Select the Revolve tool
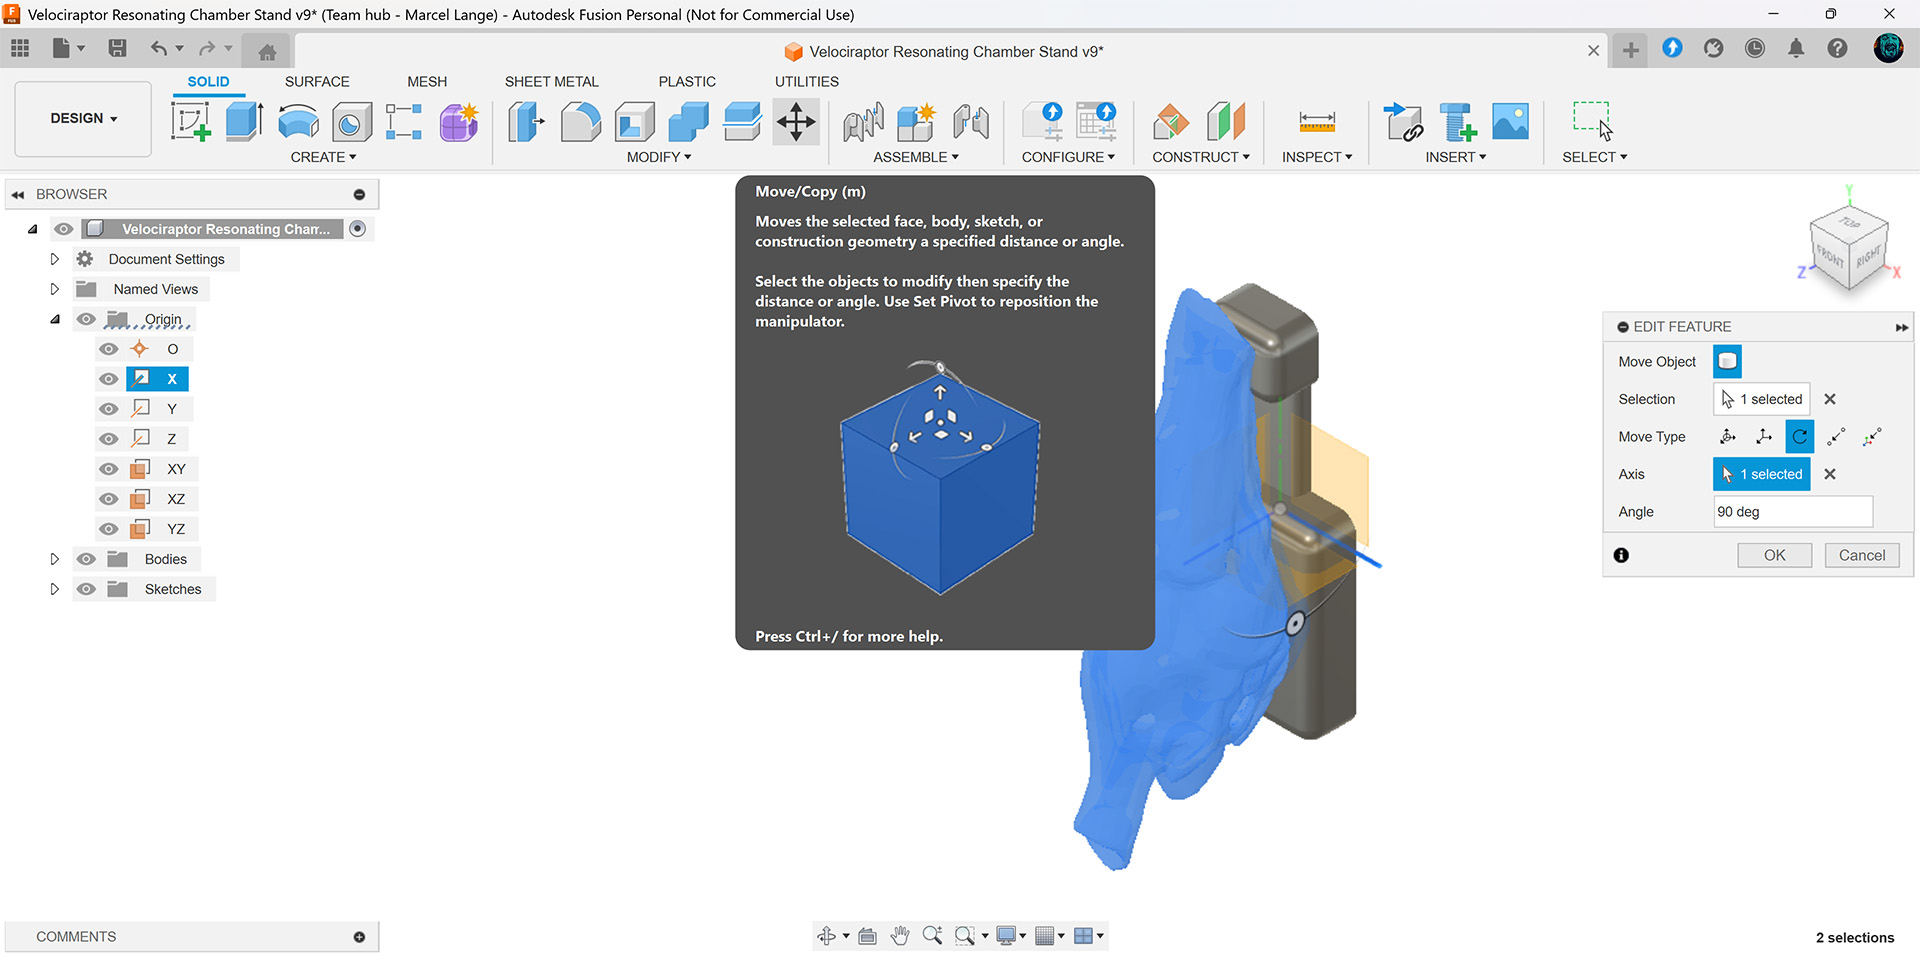Viewport: 1920px width, 956px height. point(298,122)
